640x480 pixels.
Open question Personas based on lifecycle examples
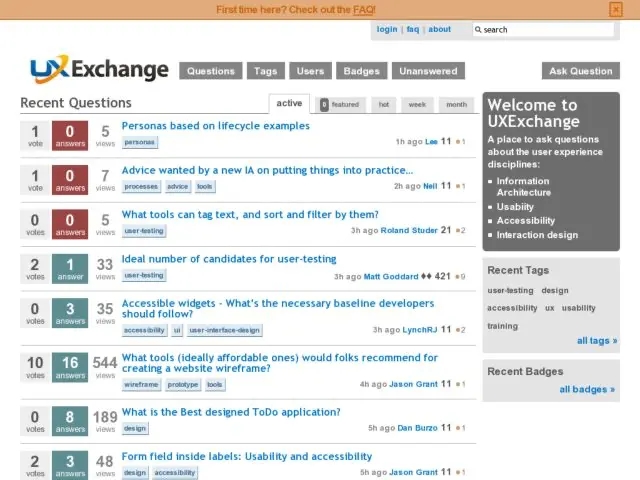click(x=216, y=126)
